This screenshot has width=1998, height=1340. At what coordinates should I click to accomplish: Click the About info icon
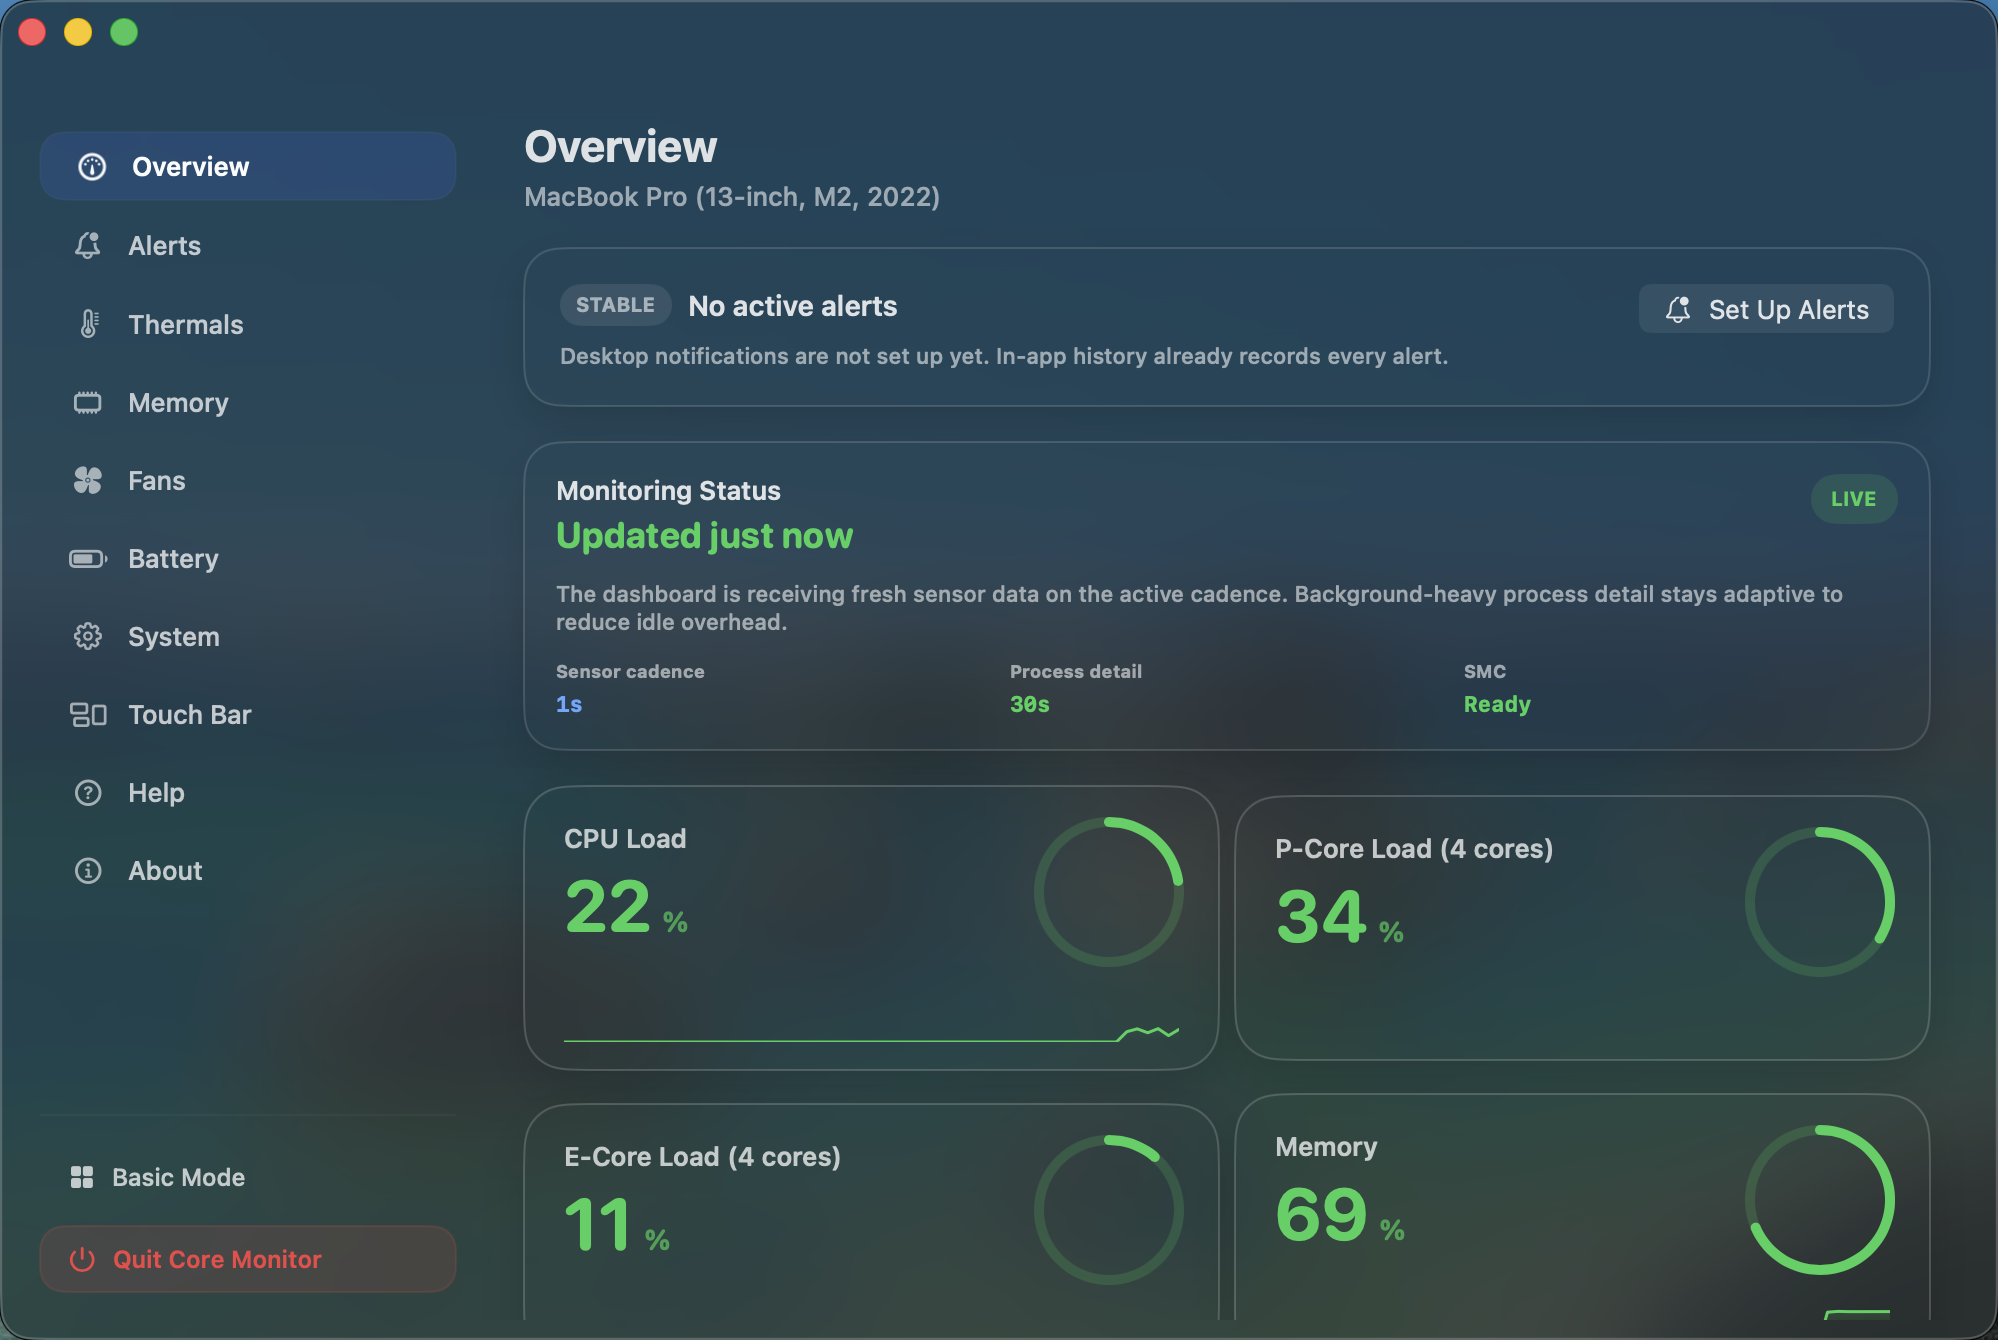89,870
